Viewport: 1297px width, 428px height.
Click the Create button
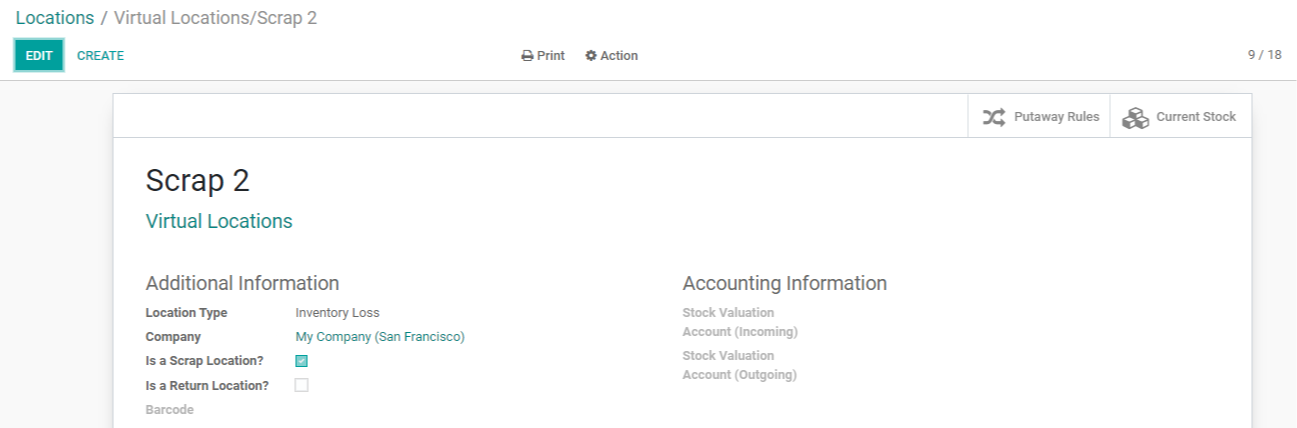point(100,56)
